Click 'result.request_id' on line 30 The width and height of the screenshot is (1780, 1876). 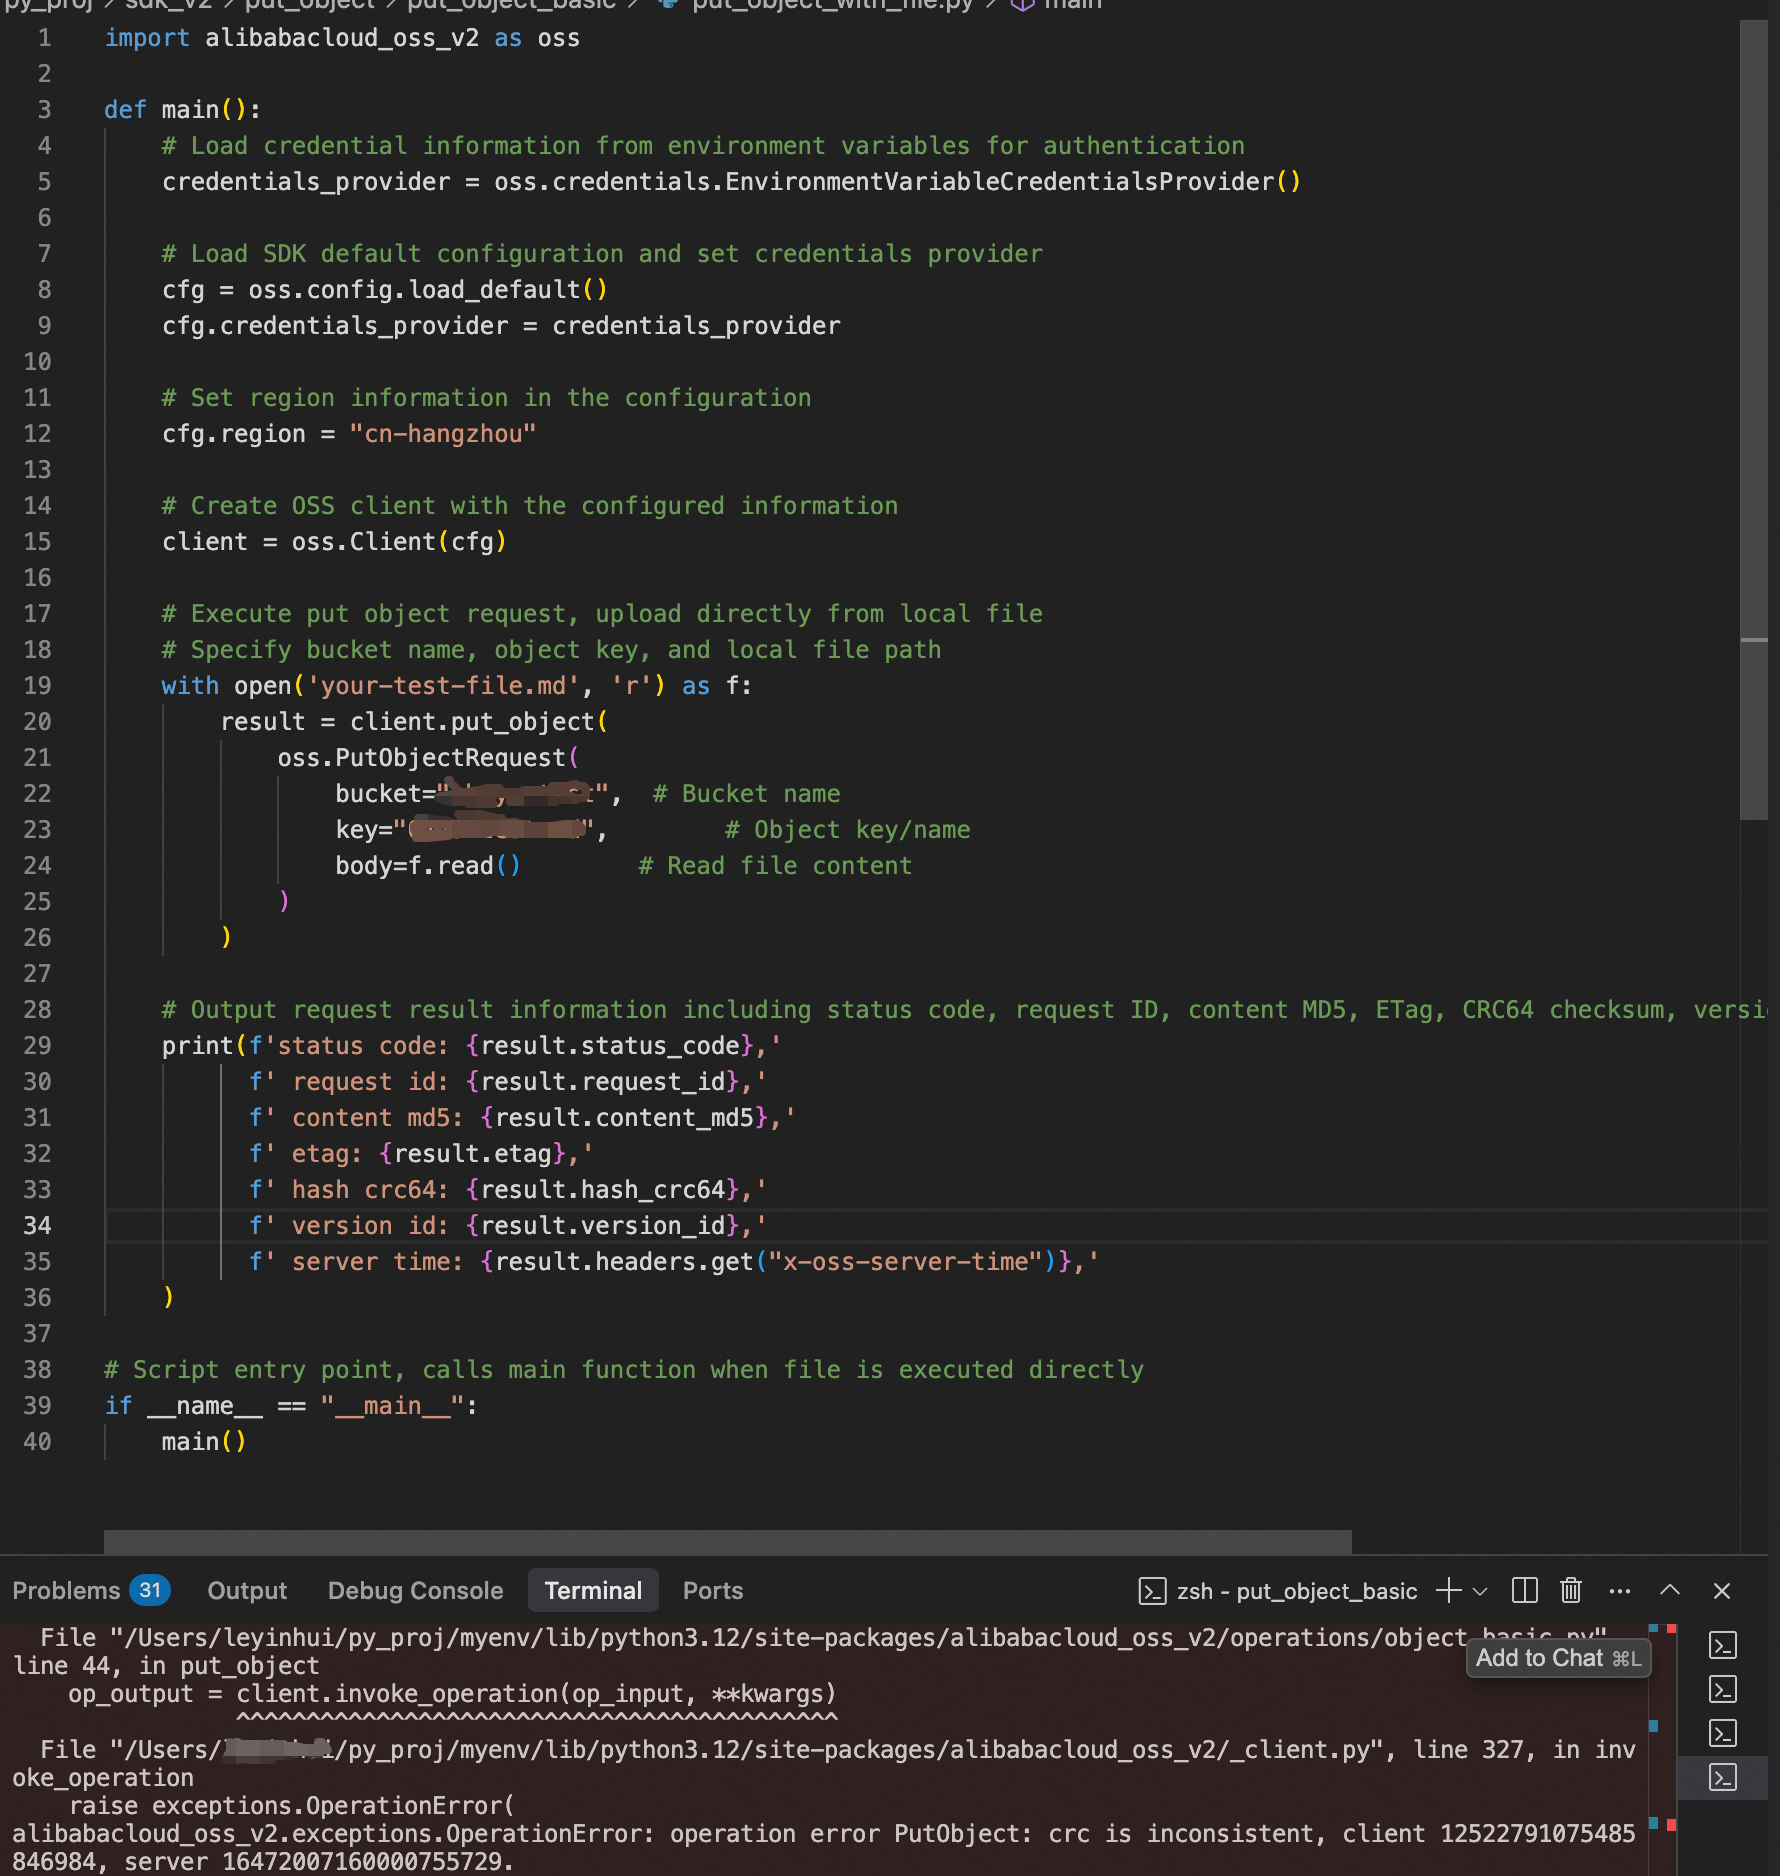coord(602,1082)
